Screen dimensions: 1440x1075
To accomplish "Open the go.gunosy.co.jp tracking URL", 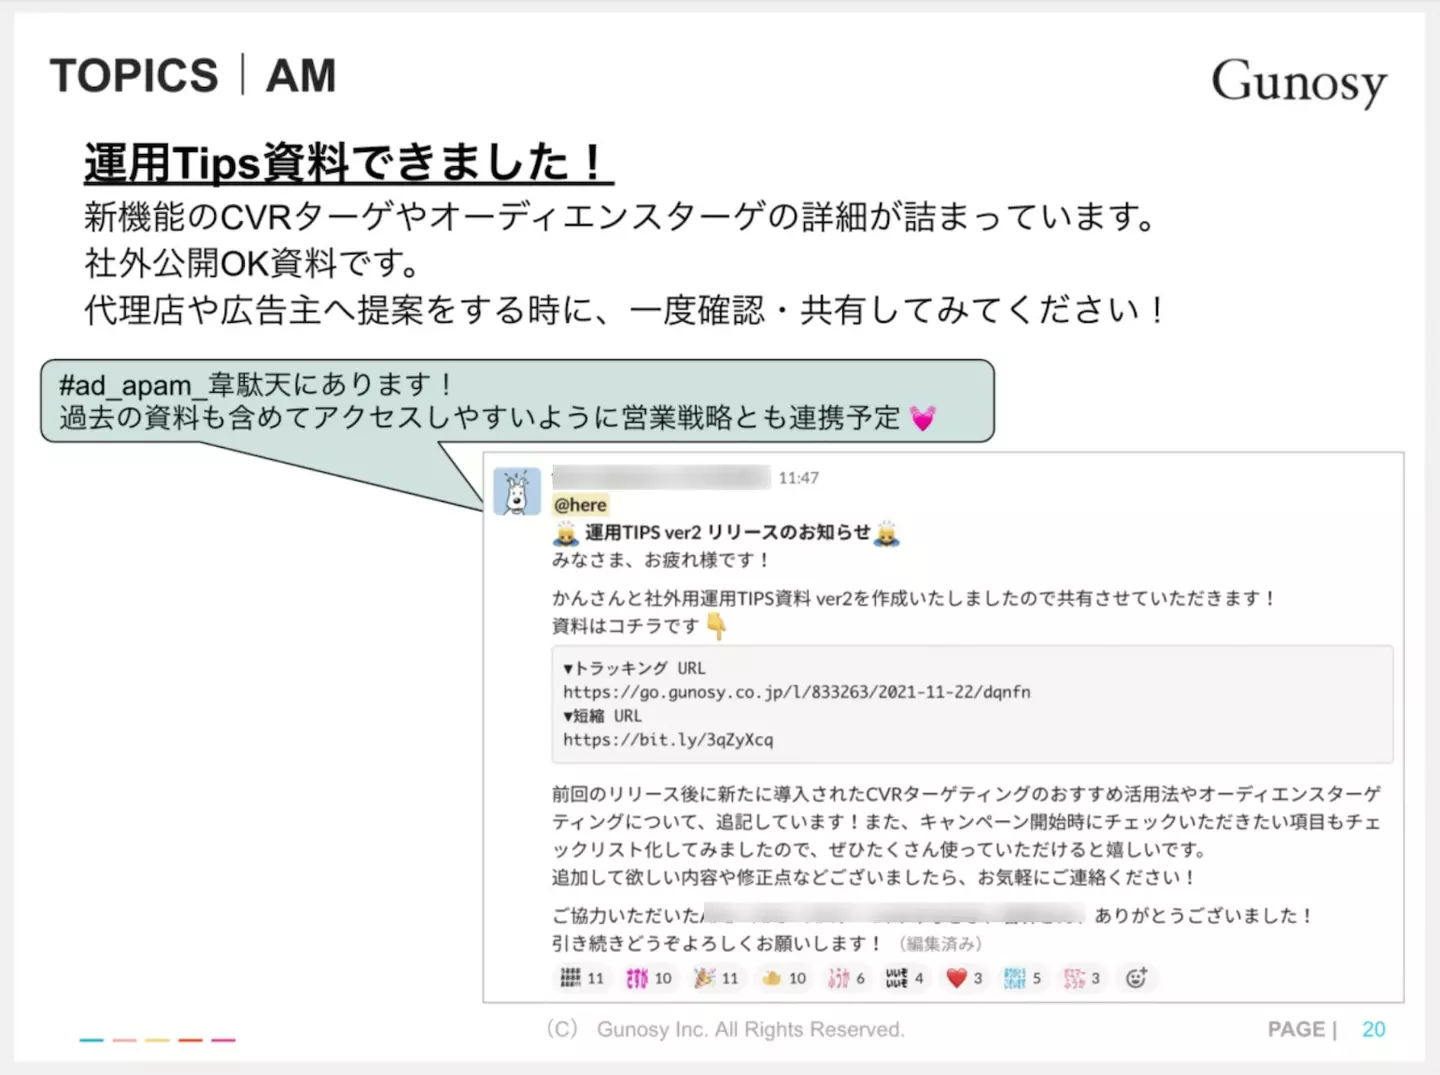I will [x=796, y=692].
